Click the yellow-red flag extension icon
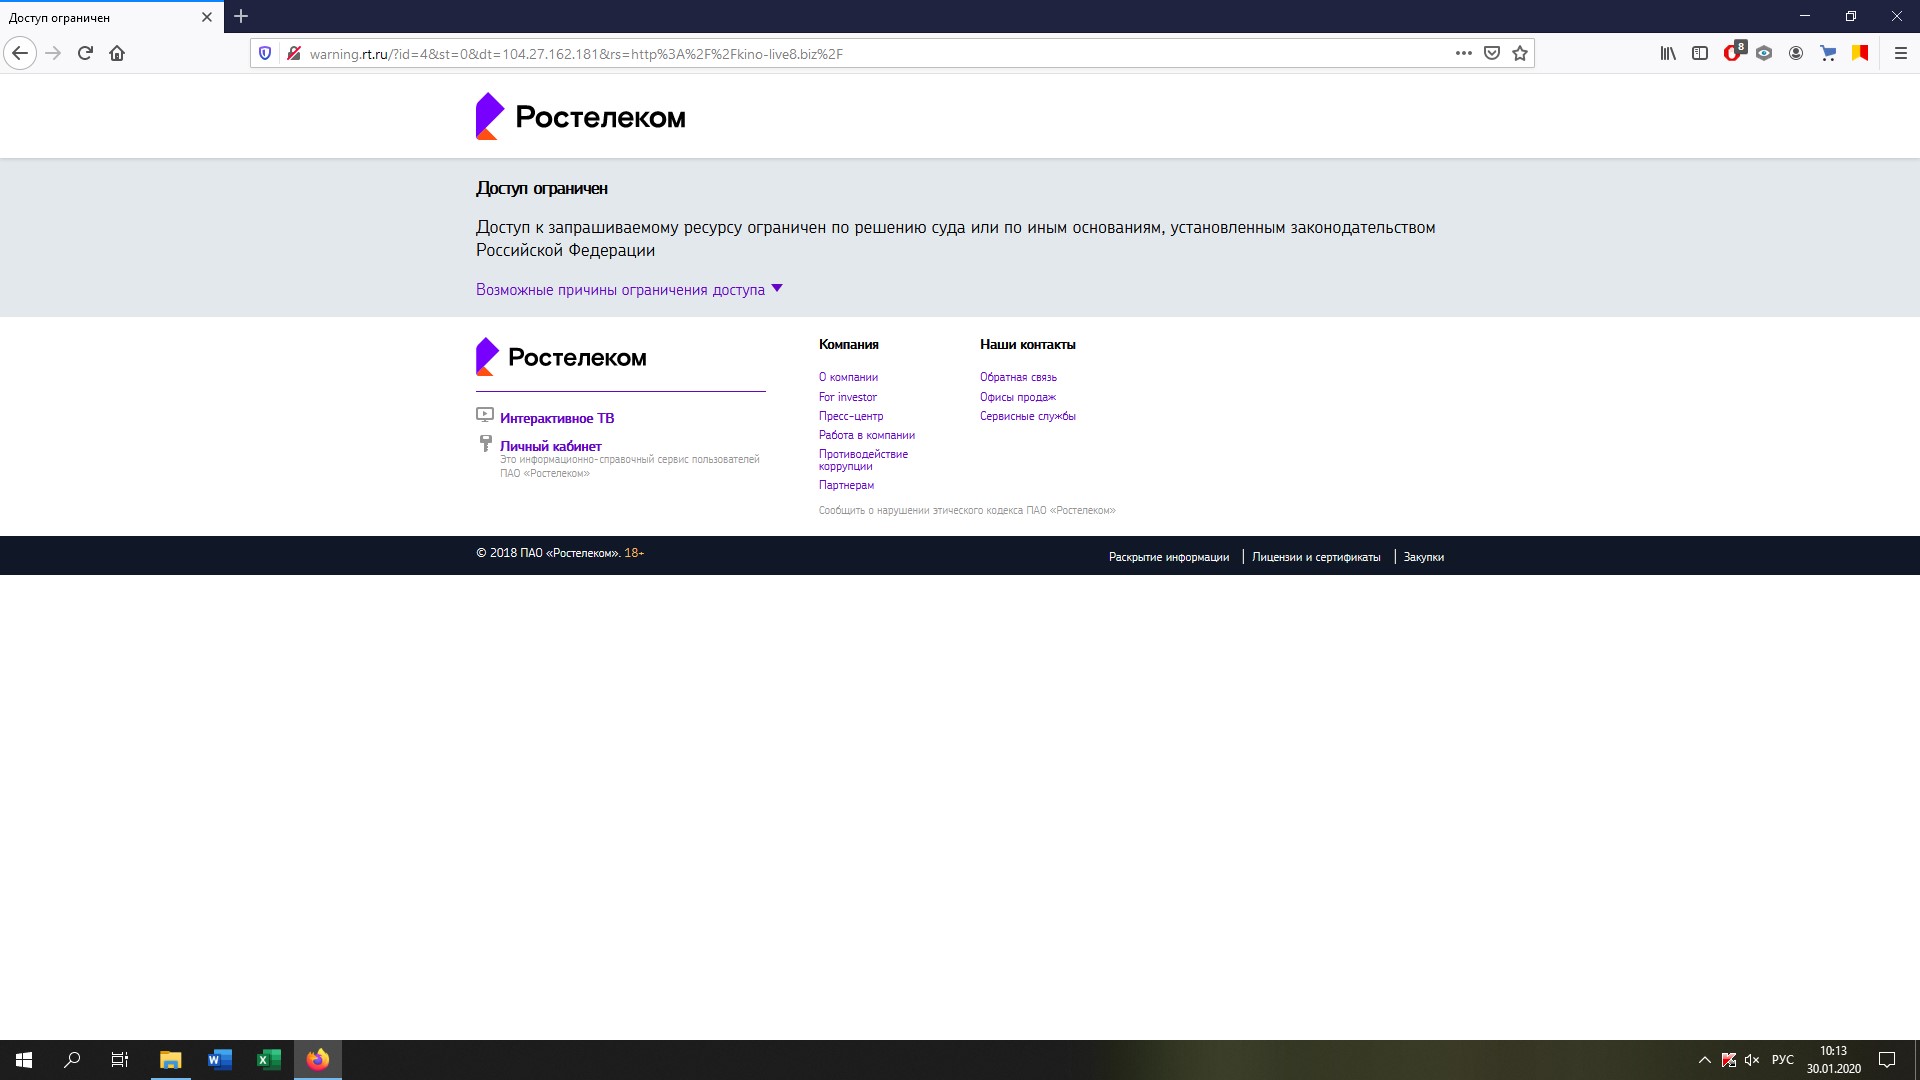Screen dimensions: 1920x1080 click(1860, 53)
